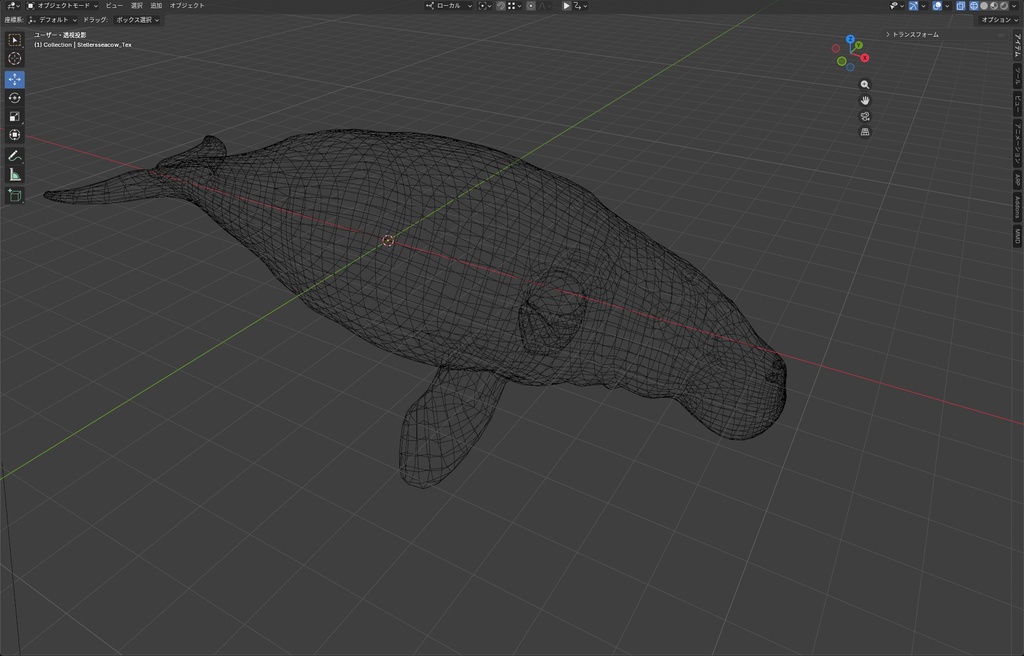Open the pivot point dropdown
Screen dimensions: 1024x656
485,5
